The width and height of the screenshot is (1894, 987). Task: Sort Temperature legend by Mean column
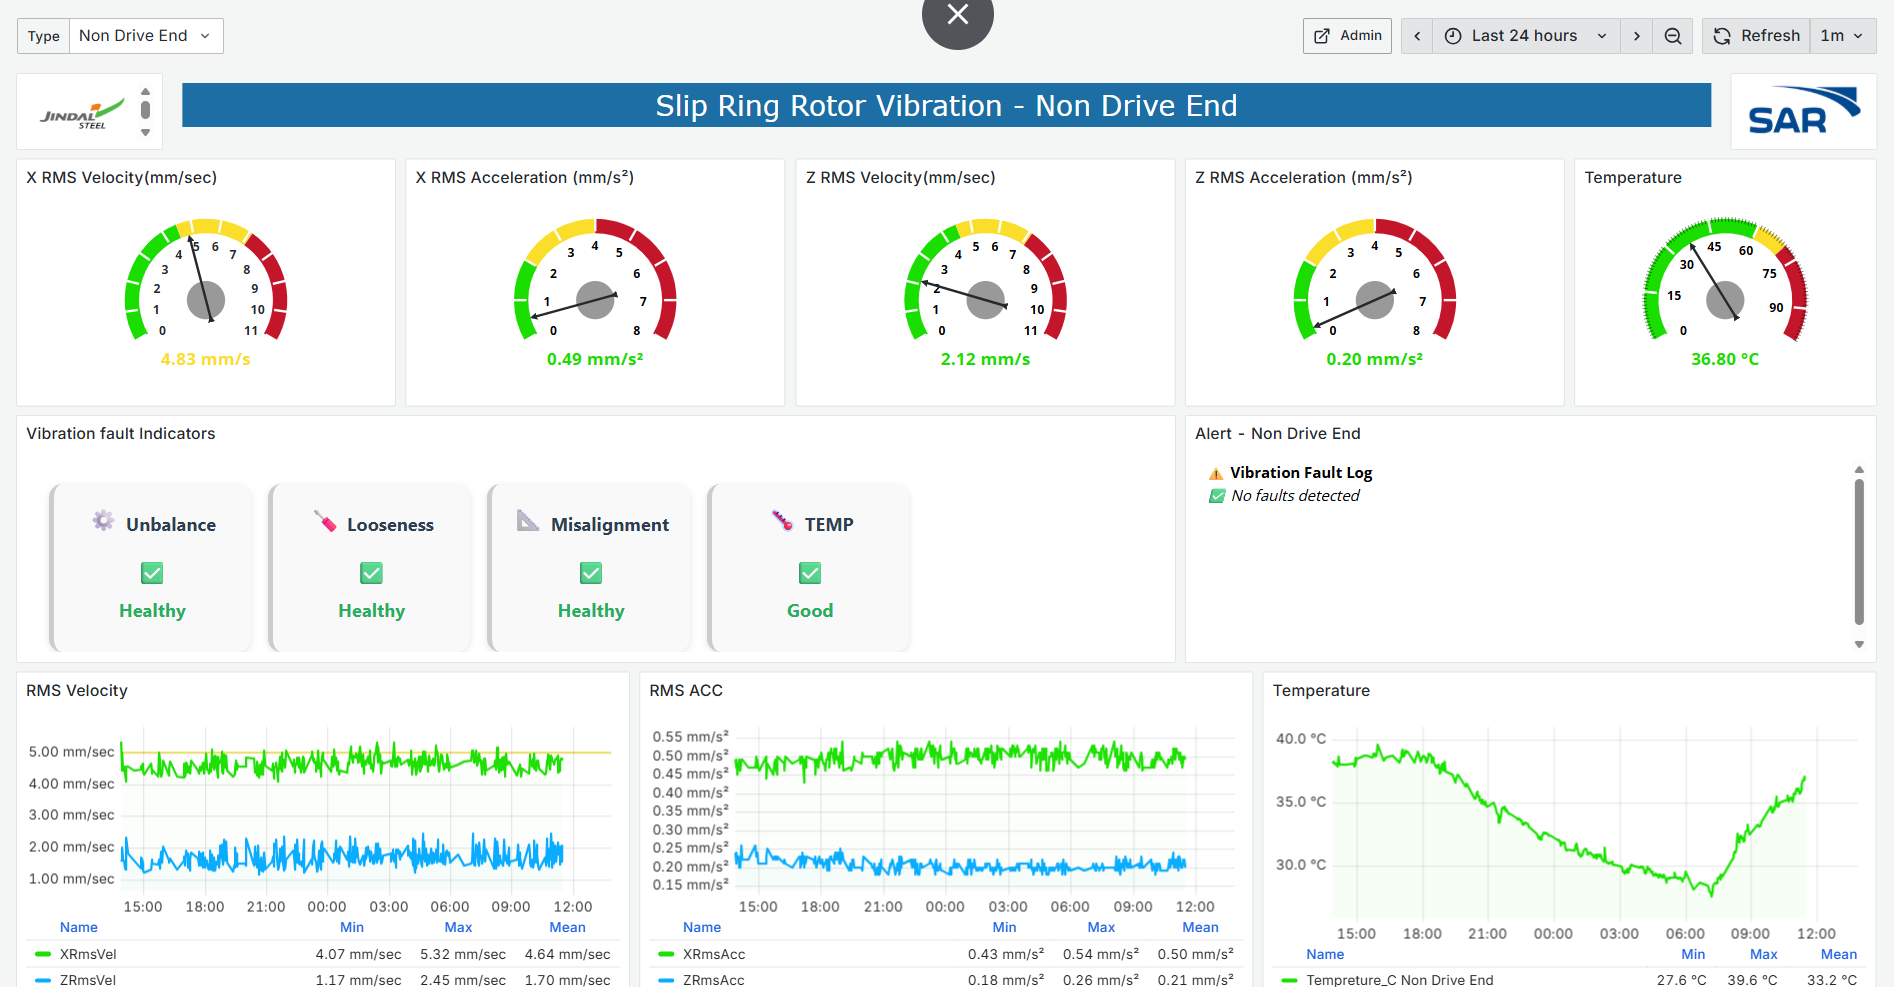click(x=1838, y=954)
